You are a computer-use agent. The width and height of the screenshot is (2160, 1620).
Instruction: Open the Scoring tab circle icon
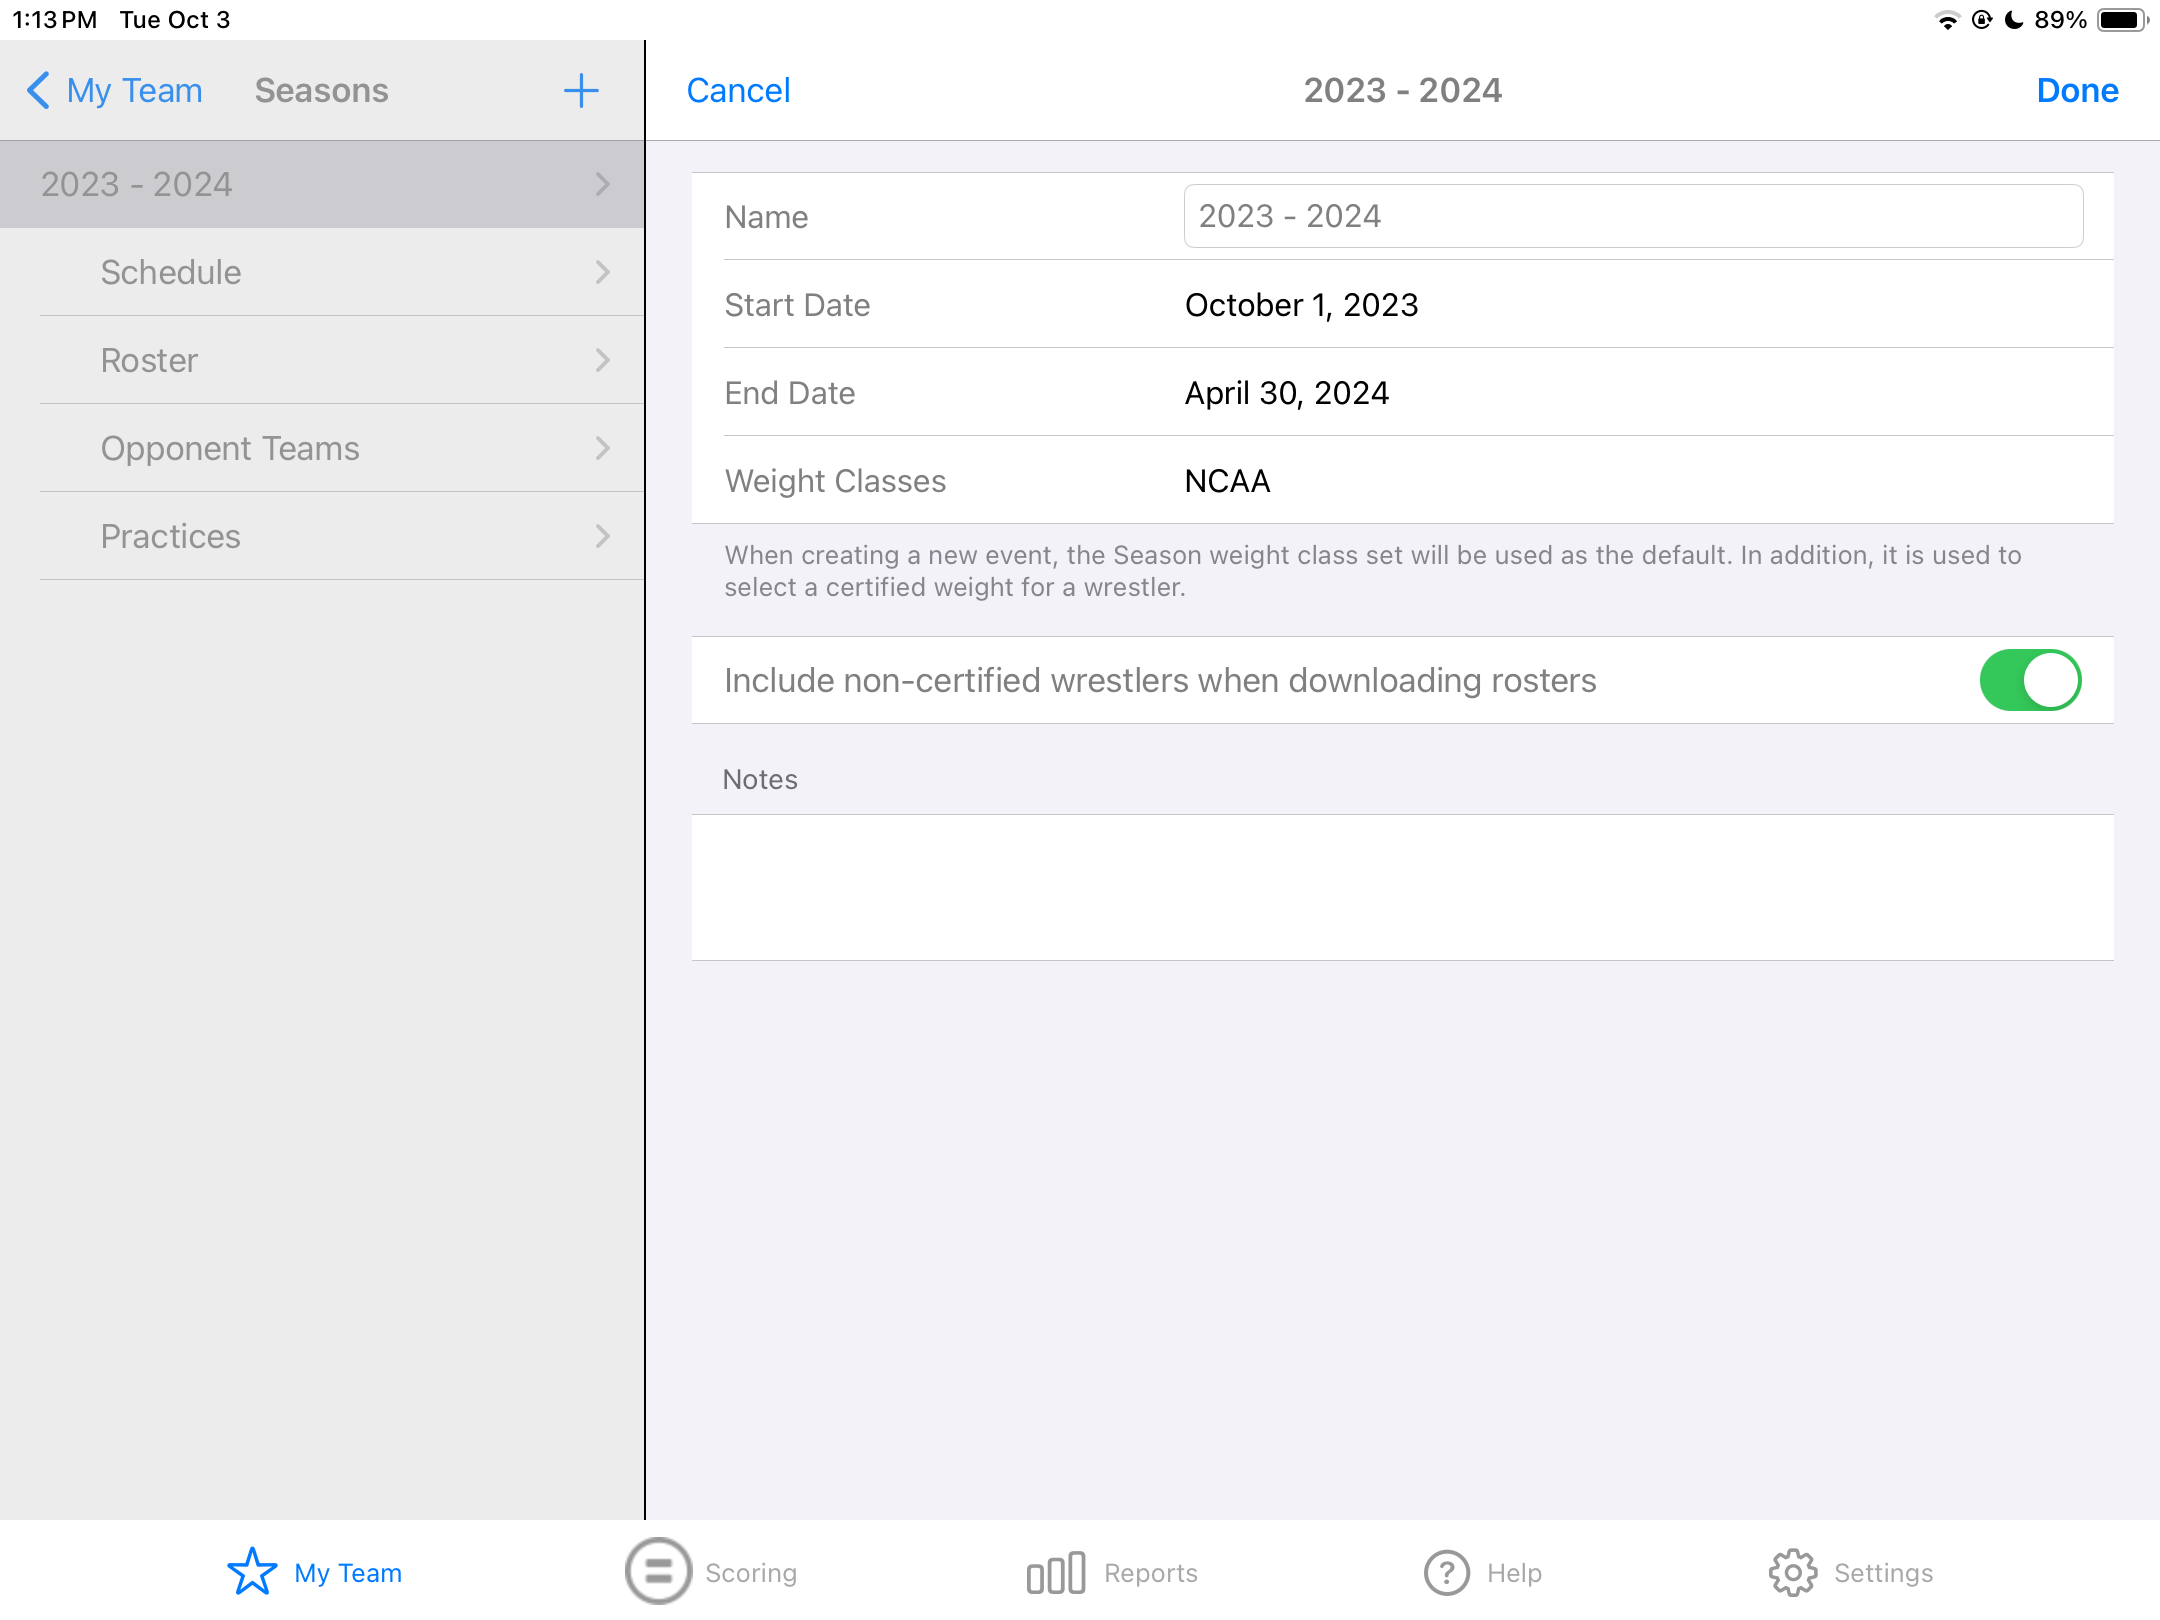(658, 1572)
